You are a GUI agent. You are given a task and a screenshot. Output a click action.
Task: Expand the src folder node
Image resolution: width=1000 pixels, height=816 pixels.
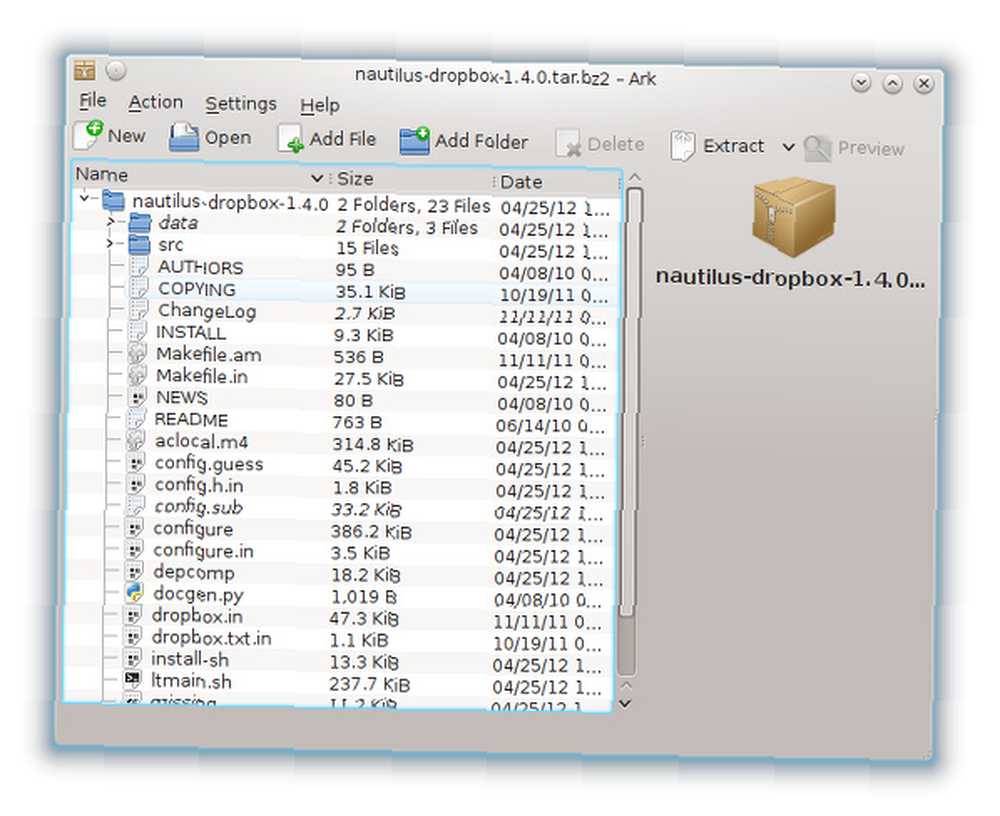(x=110, y=243)
